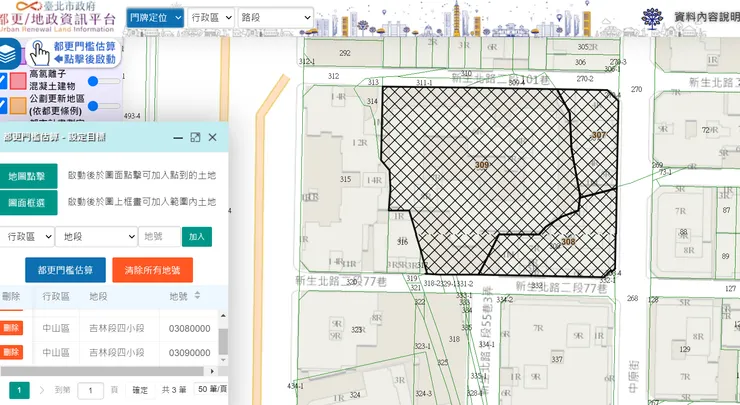Adjust 公劃更新地區 opacity slider
This screenshot has height=405, width=740.
coord(105,106)
